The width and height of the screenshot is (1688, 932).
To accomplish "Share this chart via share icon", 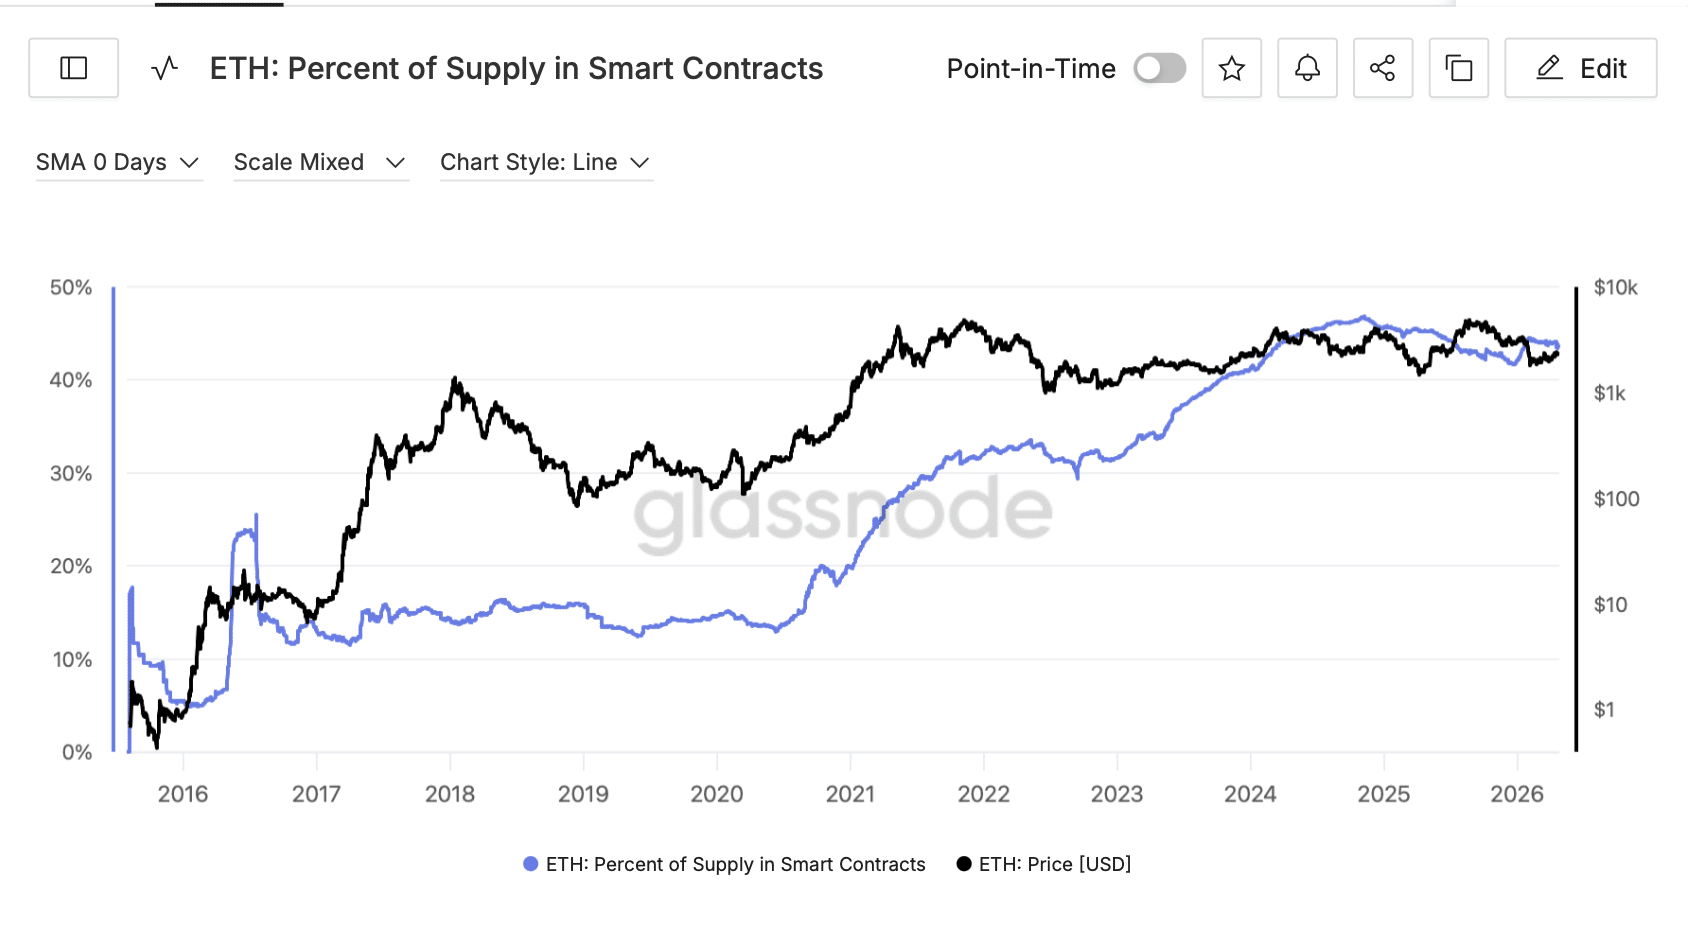I will 1382,68.
